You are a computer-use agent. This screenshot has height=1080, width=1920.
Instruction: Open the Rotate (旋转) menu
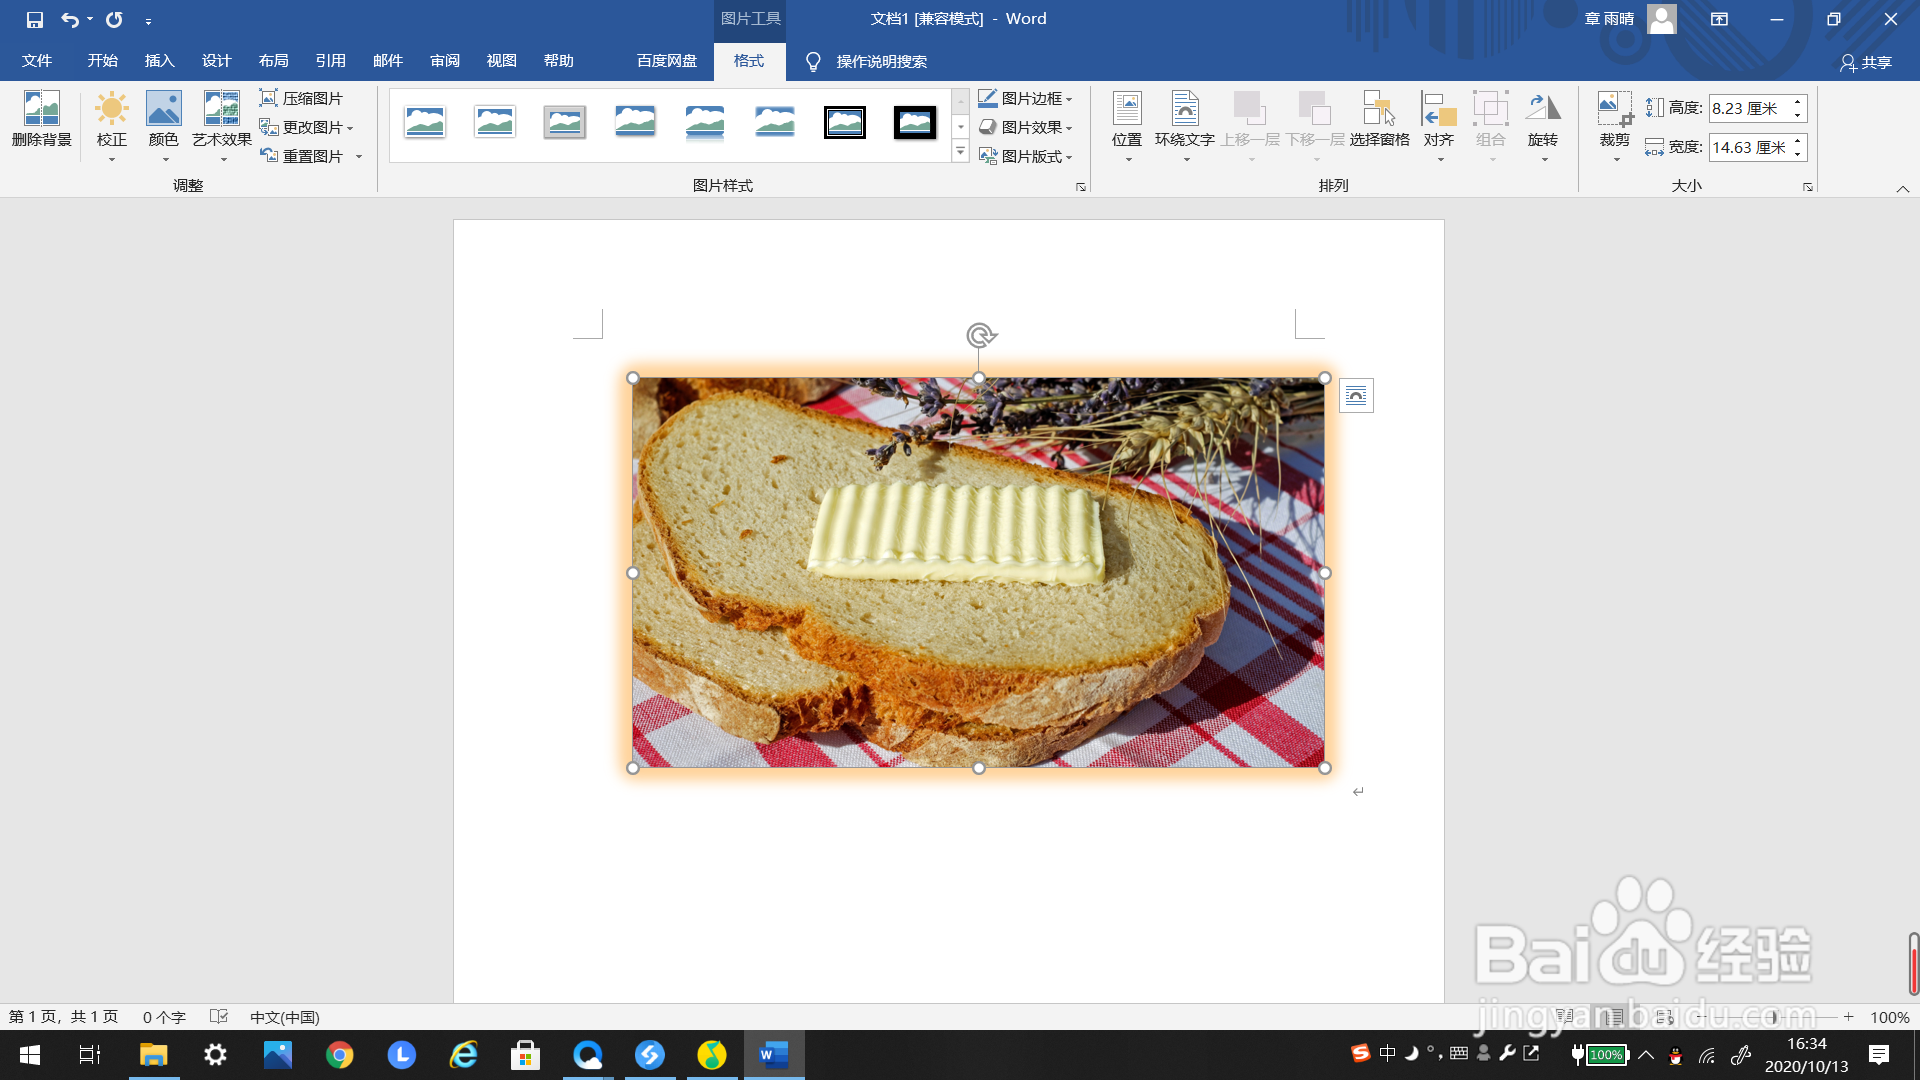[x=1543, y=125]
